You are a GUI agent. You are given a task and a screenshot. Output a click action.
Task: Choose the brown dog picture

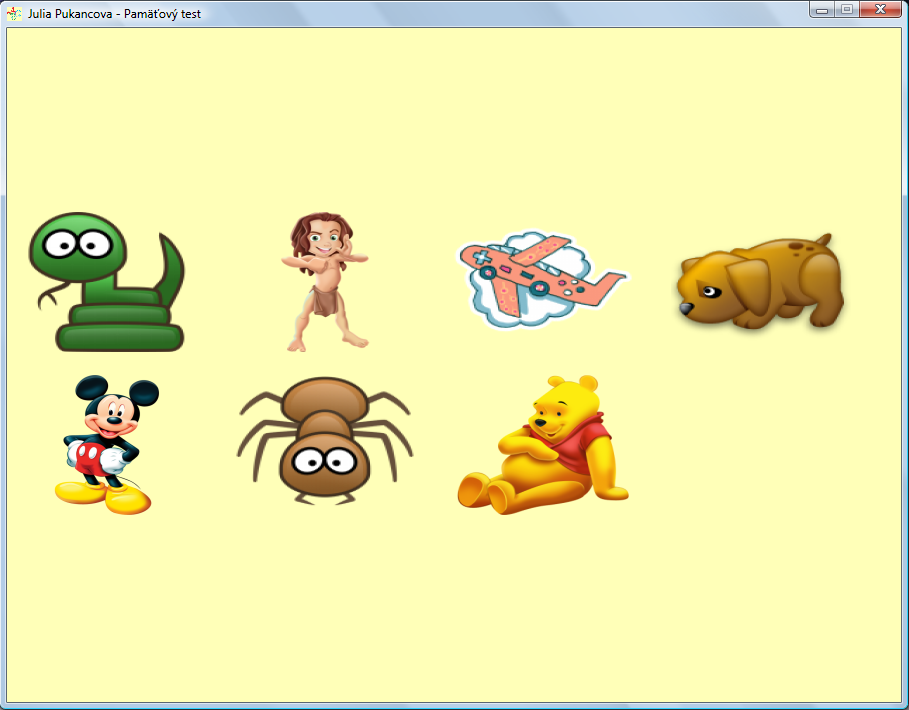[760, 282]
